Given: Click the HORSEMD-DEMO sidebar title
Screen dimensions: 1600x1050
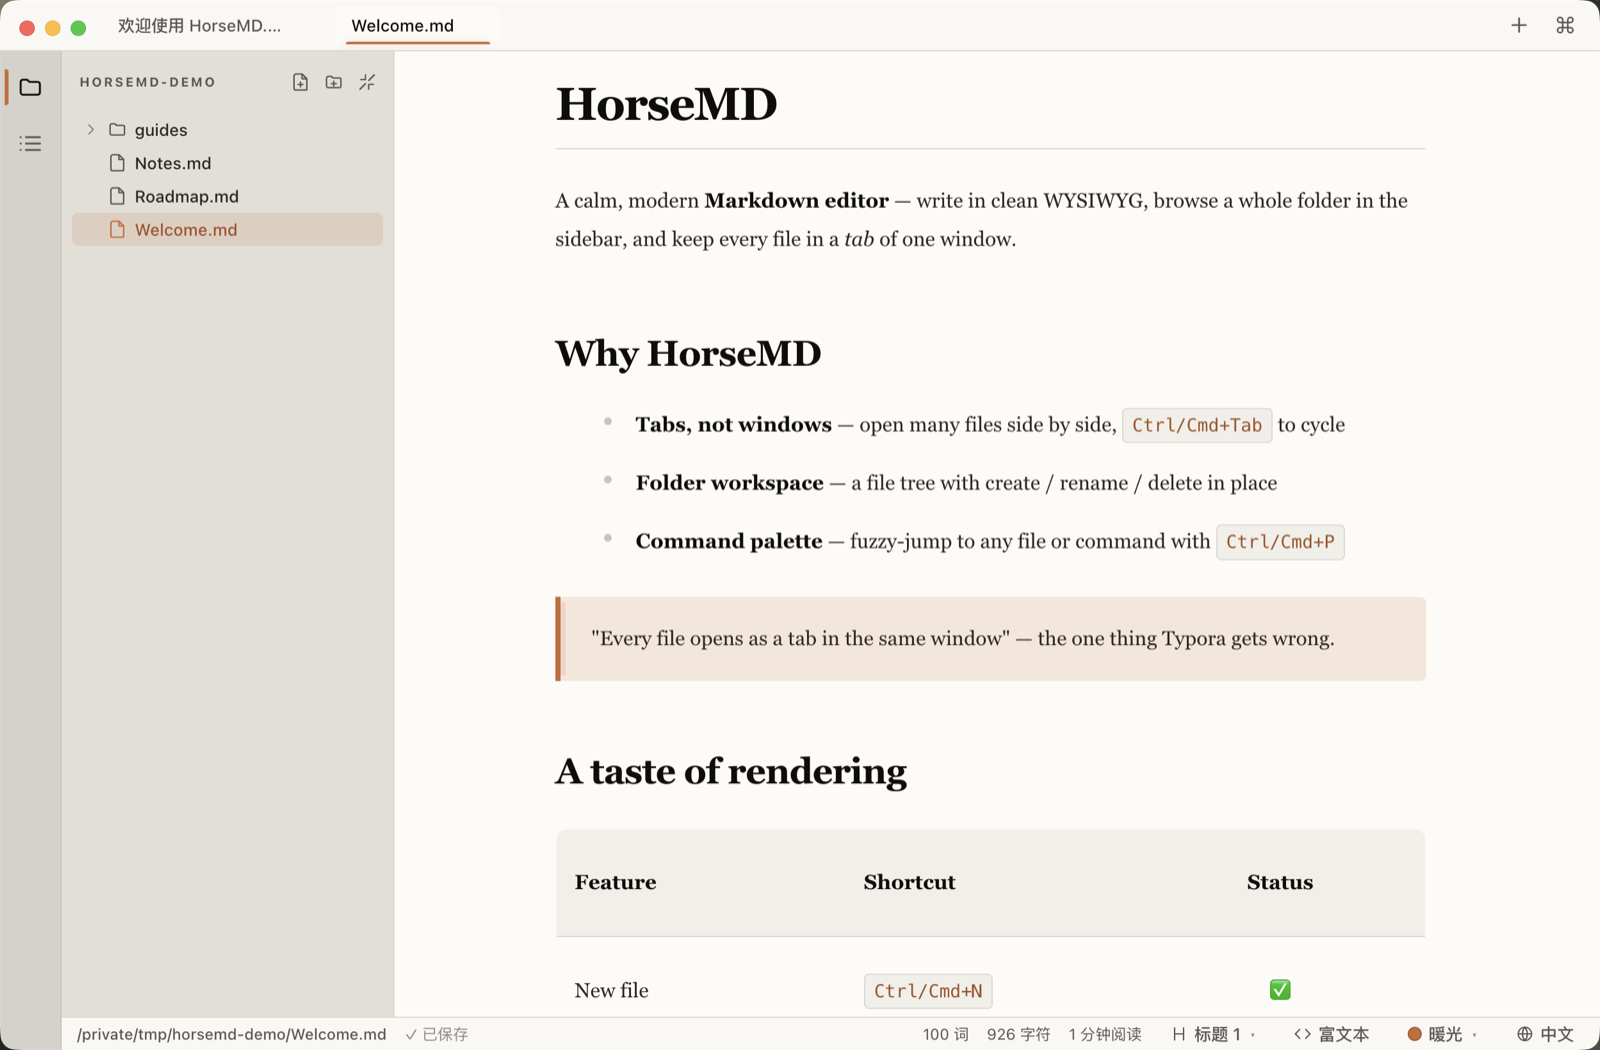Looking at the screenshot, I should tap(148, 82).
